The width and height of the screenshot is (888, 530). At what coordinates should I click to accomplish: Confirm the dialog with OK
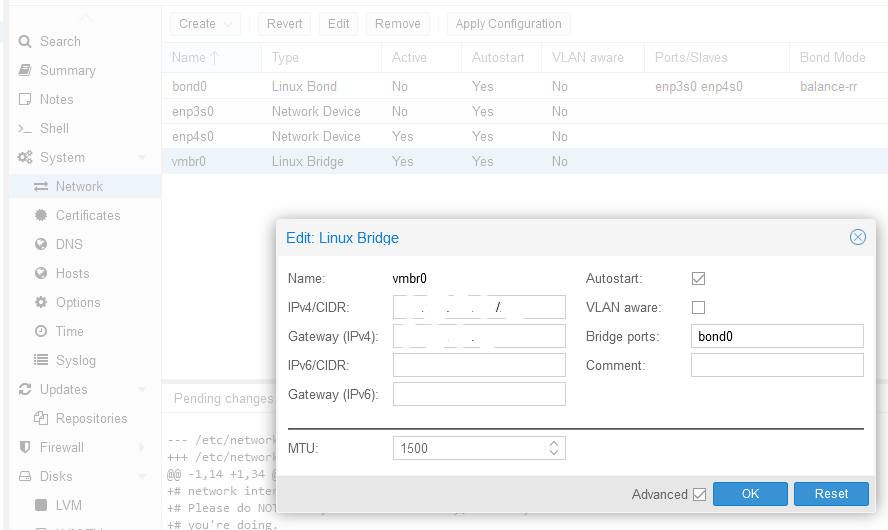click(750, 494)
